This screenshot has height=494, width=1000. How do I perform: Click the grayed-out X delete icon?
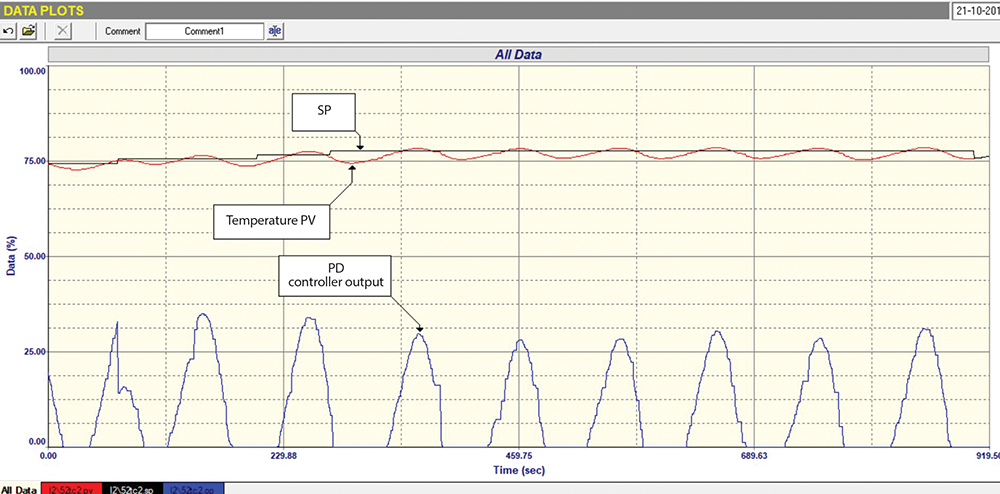coord(63,31)
